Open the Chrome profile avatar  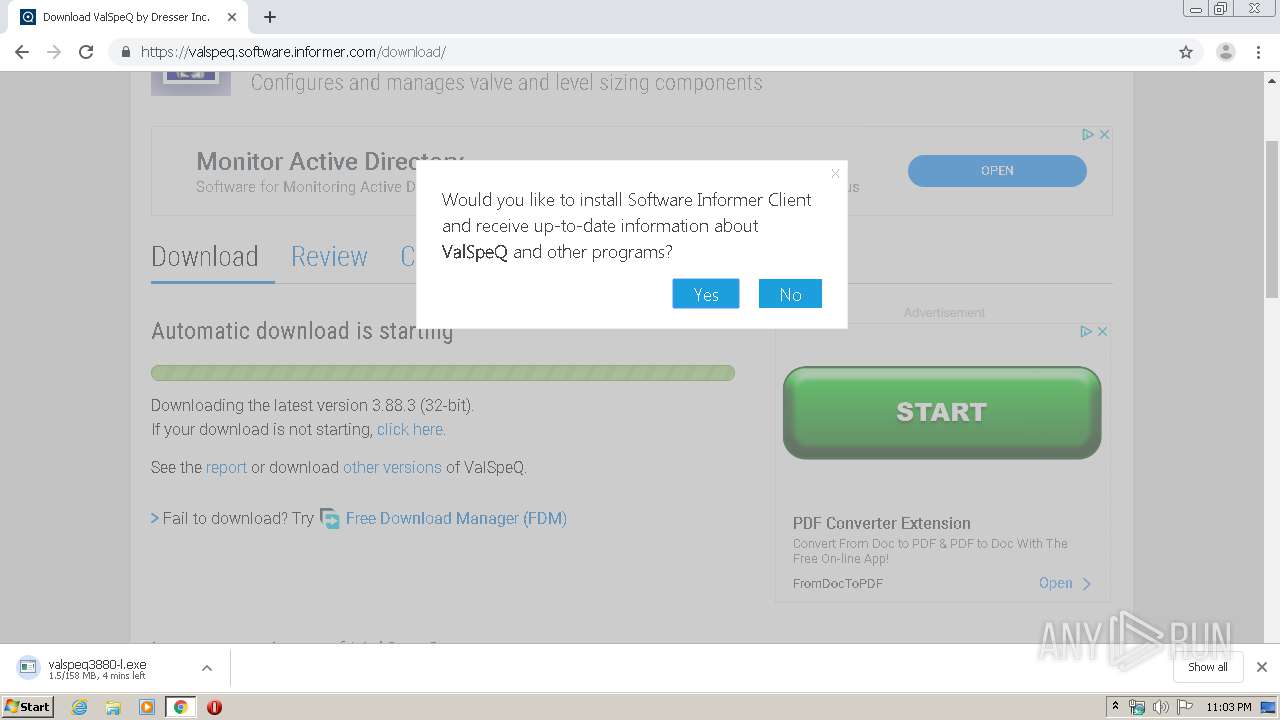[x=1226, y=52]
